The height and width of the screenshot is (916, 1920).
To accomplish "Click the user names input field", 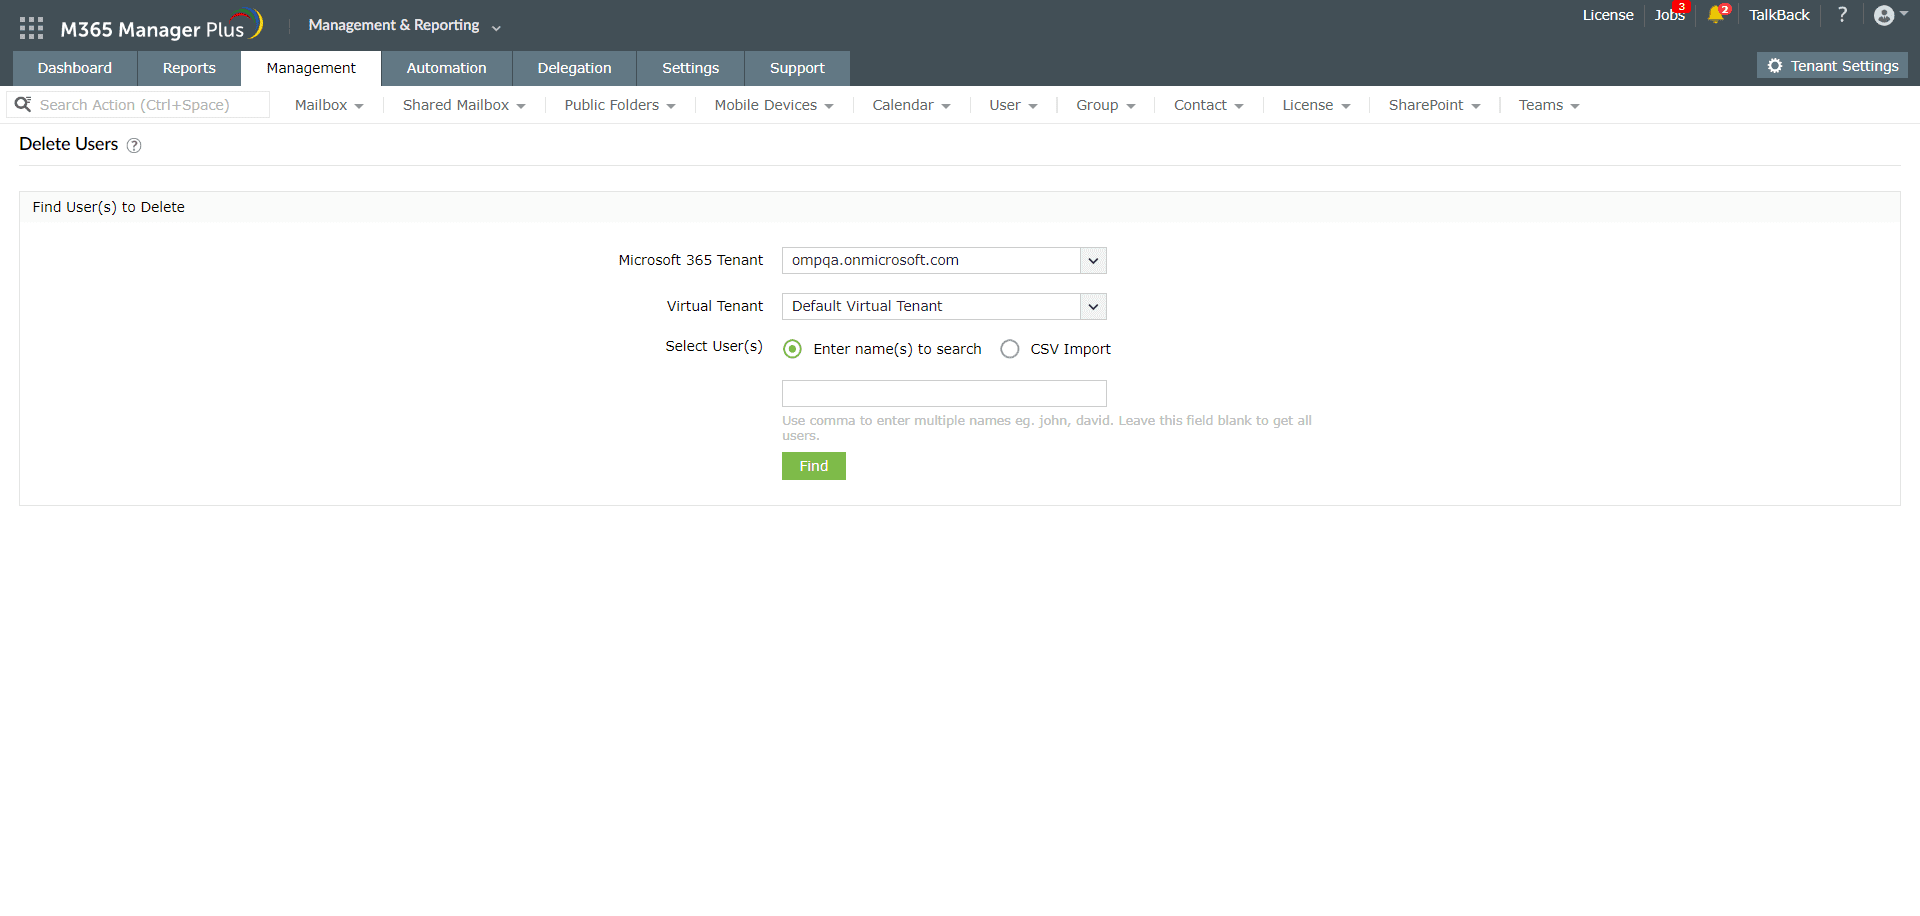I will (x=944, y=393).
